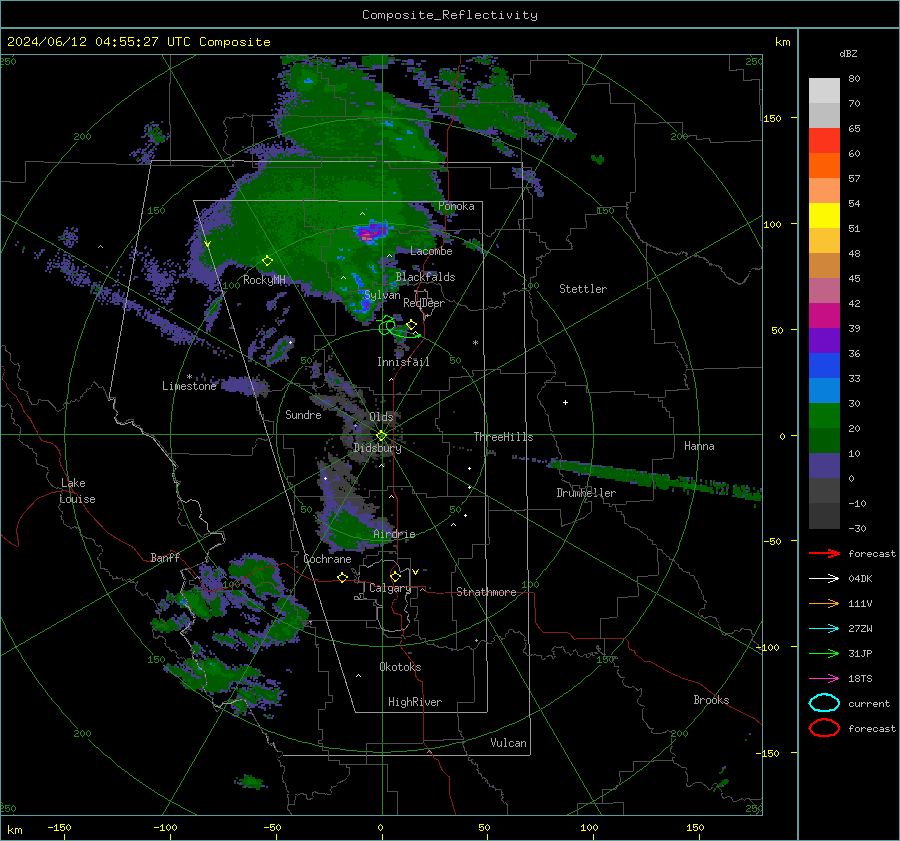Click the Vulcan town label

(508, 743)
